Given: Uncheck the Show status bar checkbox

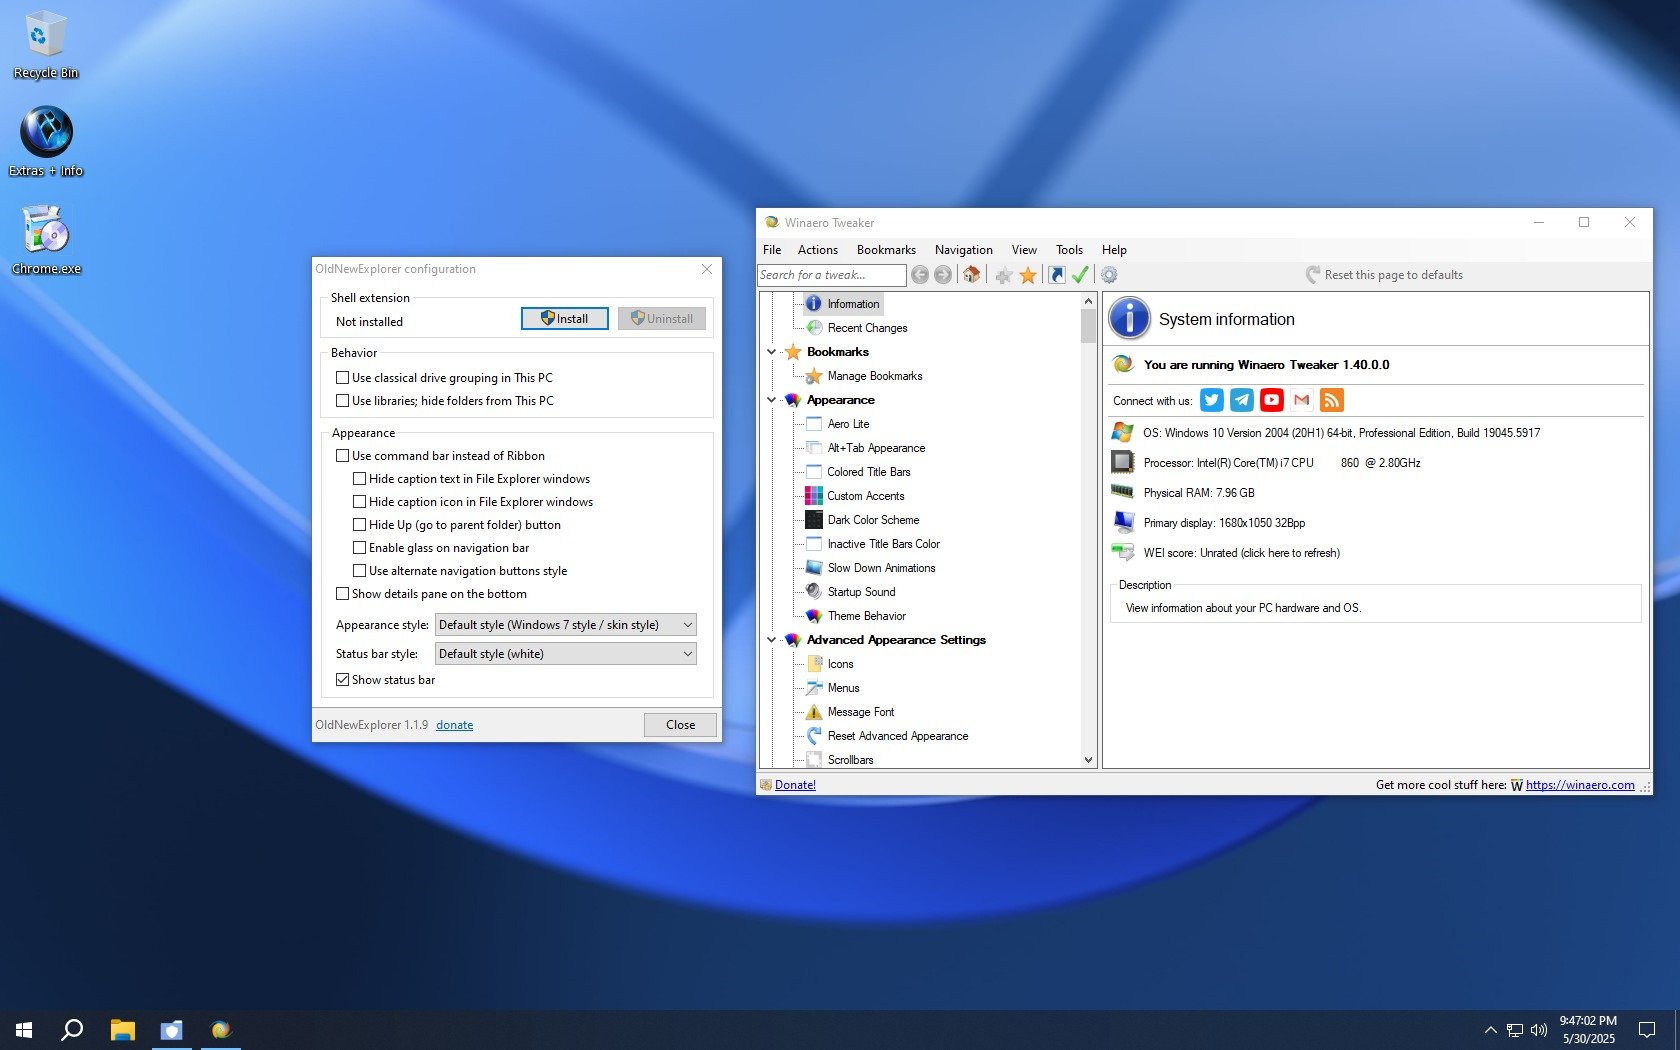Looking at the screenshot, I should [x=343, y=680].
